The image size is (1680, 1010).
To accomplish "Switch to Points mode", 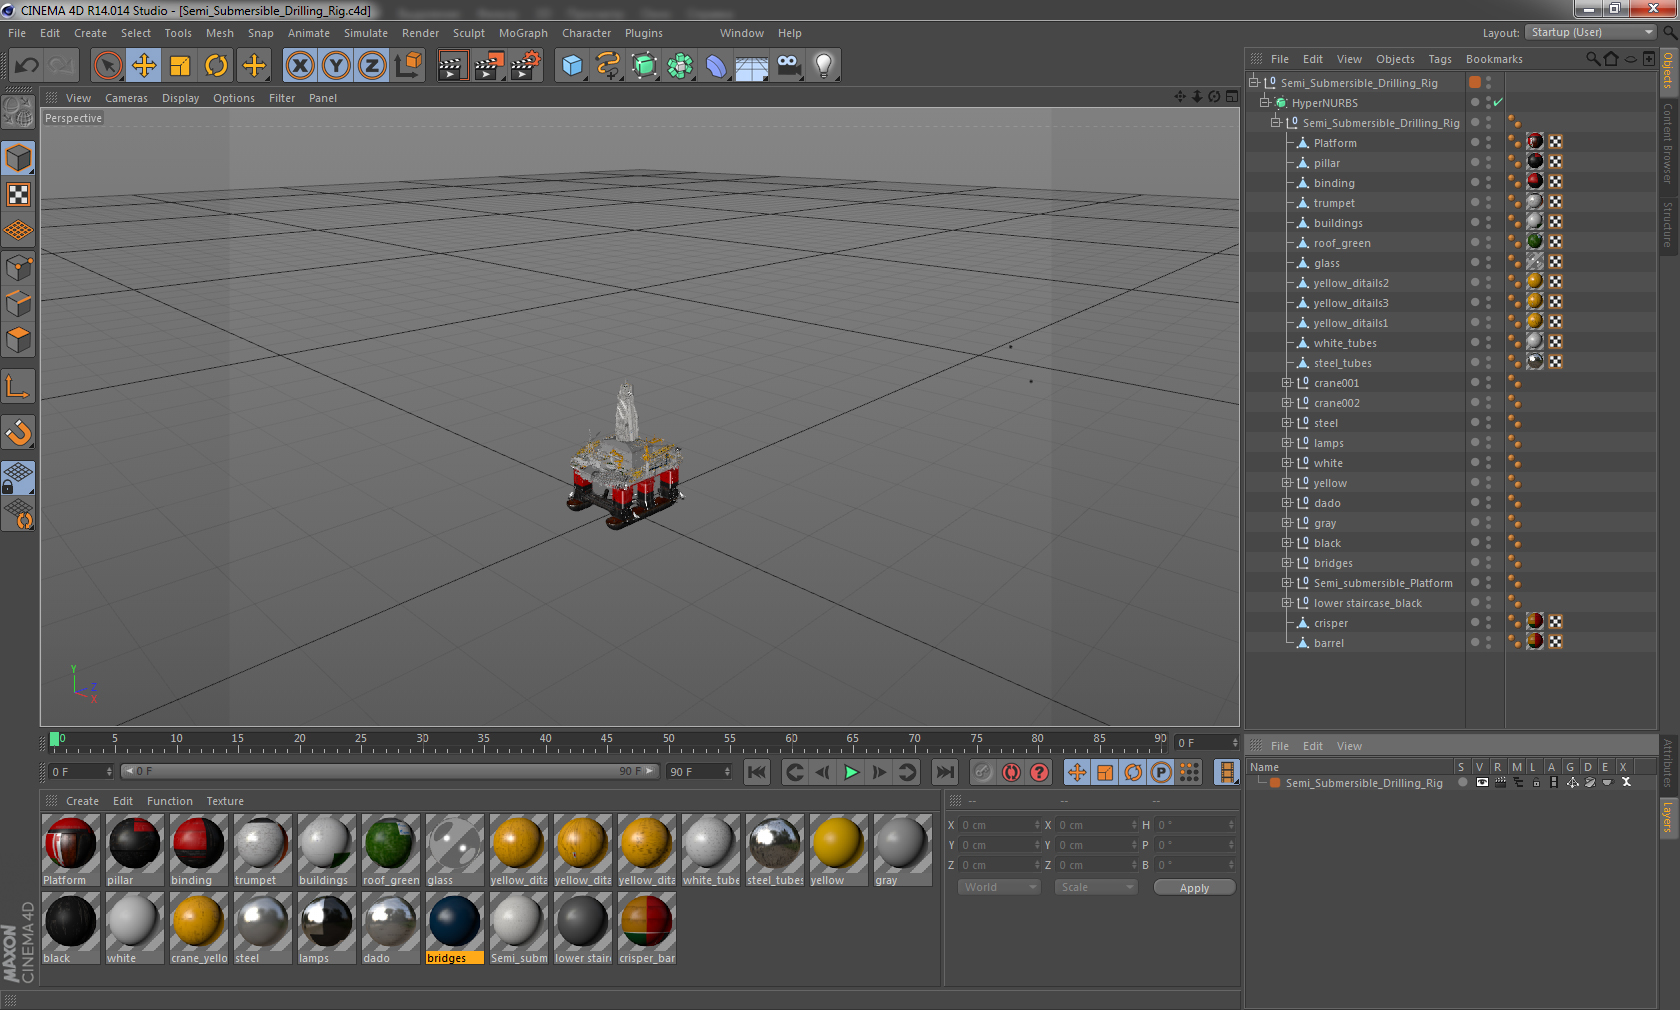I will click(x=19, y=267).
